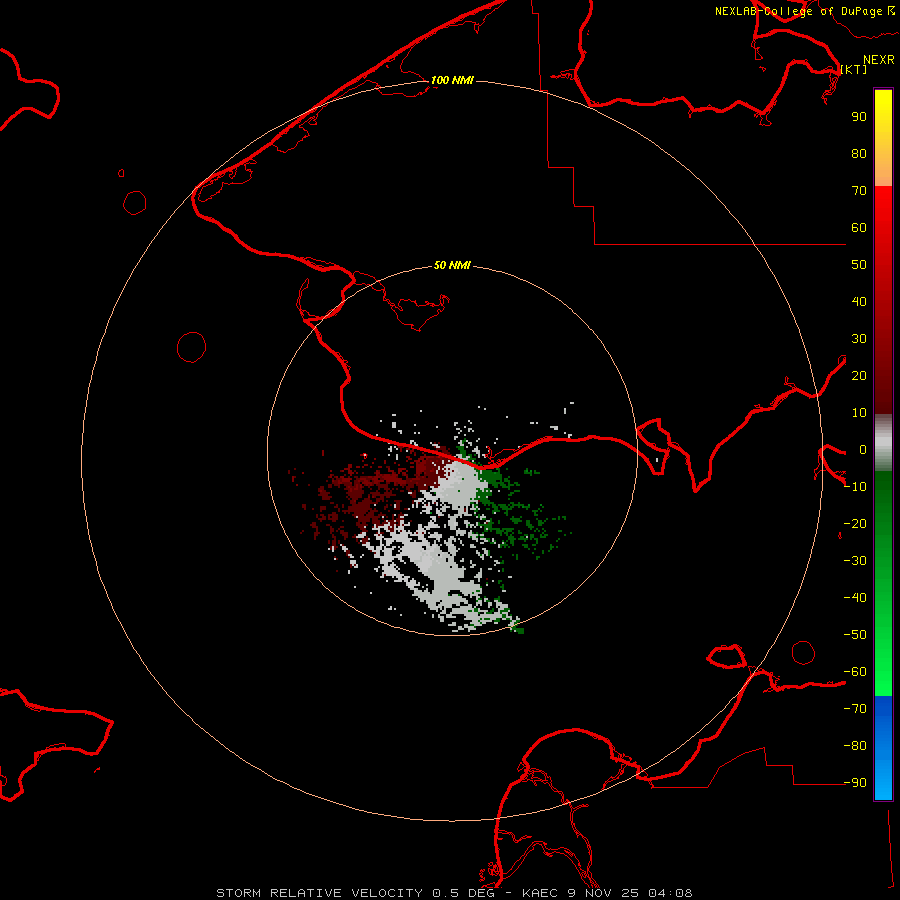Viewport: 900px width, 900px height.
Task: Click the -20 value on velocity scale
Action: point(855,523)
